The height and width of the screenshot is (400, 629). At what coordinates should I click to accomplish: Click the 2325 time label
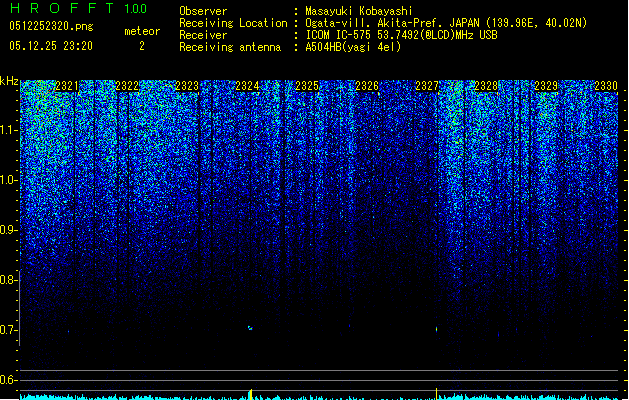[x=307, y=86]
